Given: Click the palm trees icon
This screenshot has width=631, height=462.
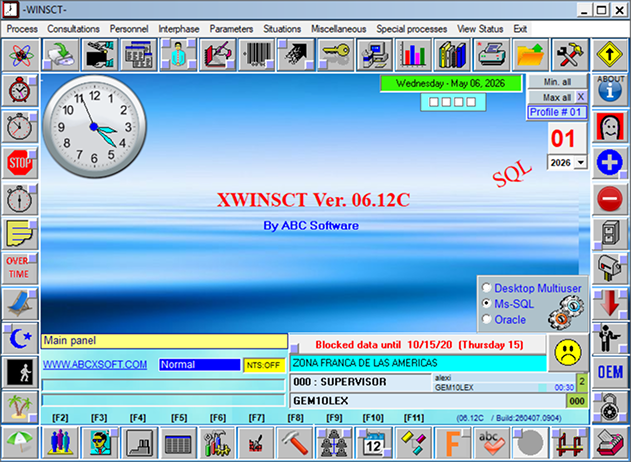Looking at the screenshot, I should tap(20, 406).
